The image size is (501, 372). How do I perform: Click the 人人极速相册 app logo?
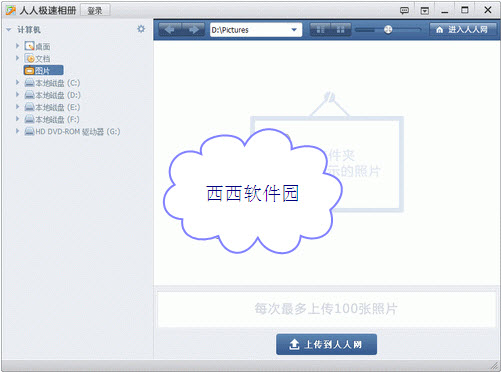(11, 10)
